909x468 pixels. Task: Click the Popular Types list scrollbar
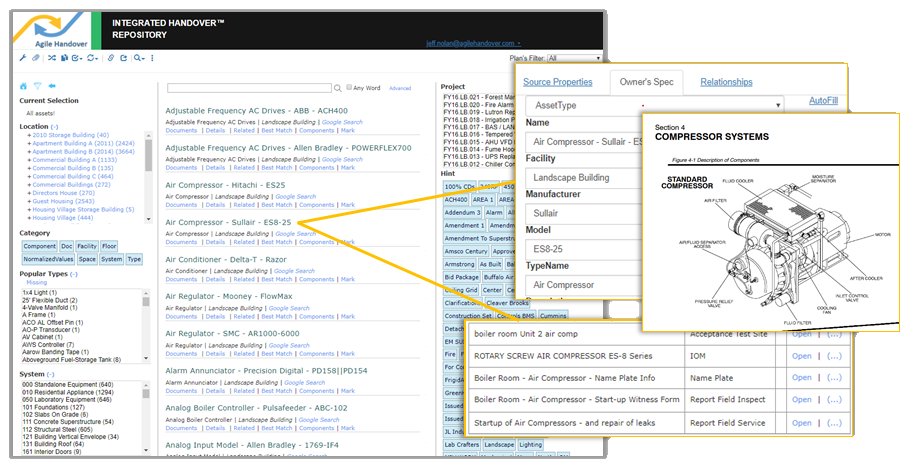pyautogui.click(x=146, y=326)
